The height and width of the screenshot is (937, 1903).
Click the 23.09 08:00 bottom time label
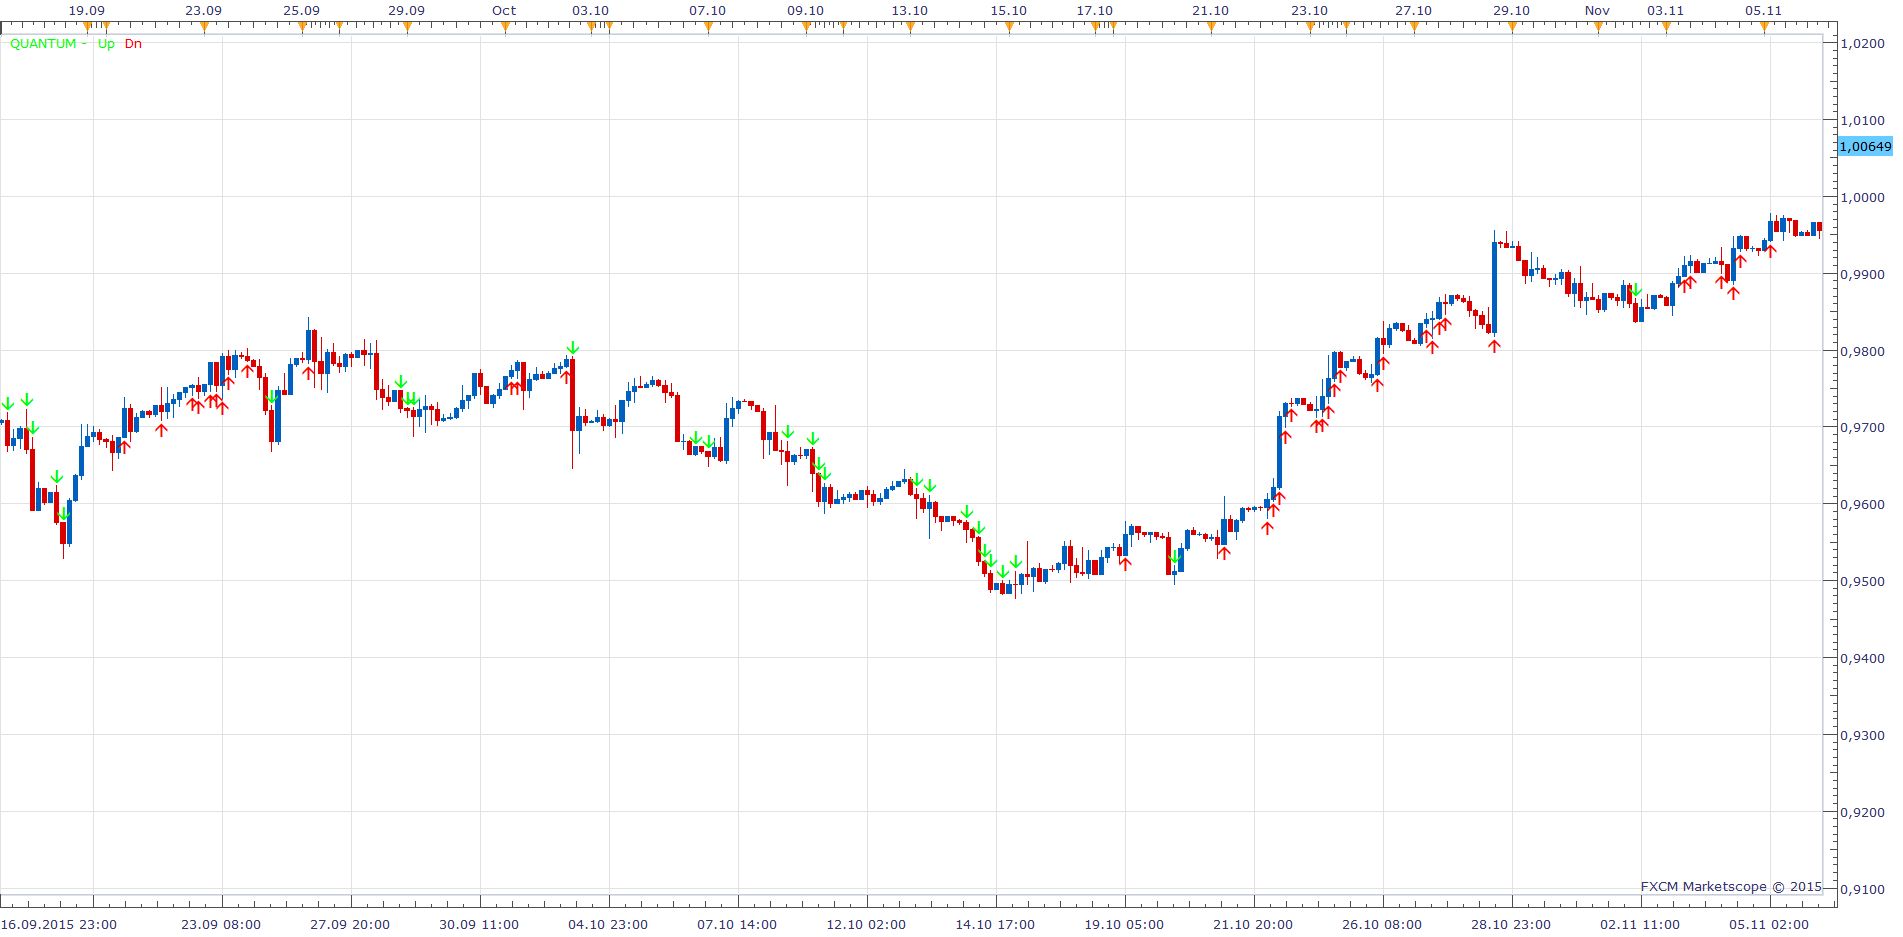221,924
